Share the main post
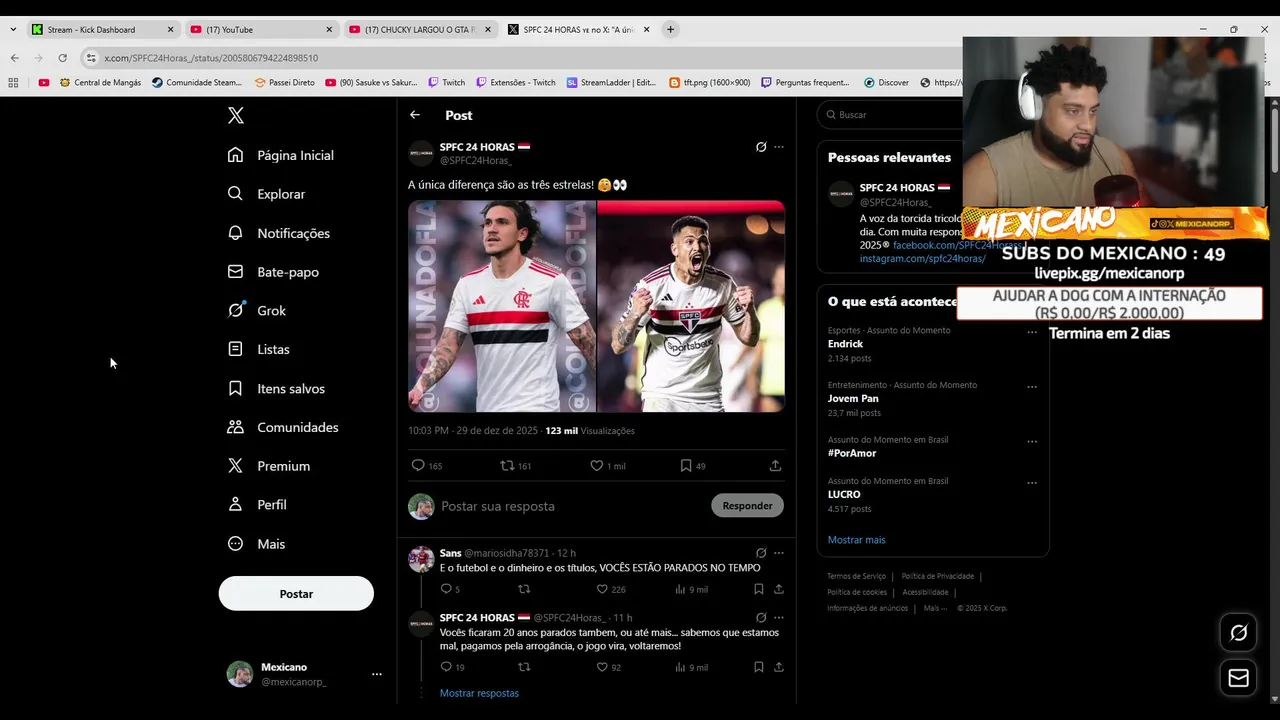This screenshot has height=720, width=1280. pos(775,466)
